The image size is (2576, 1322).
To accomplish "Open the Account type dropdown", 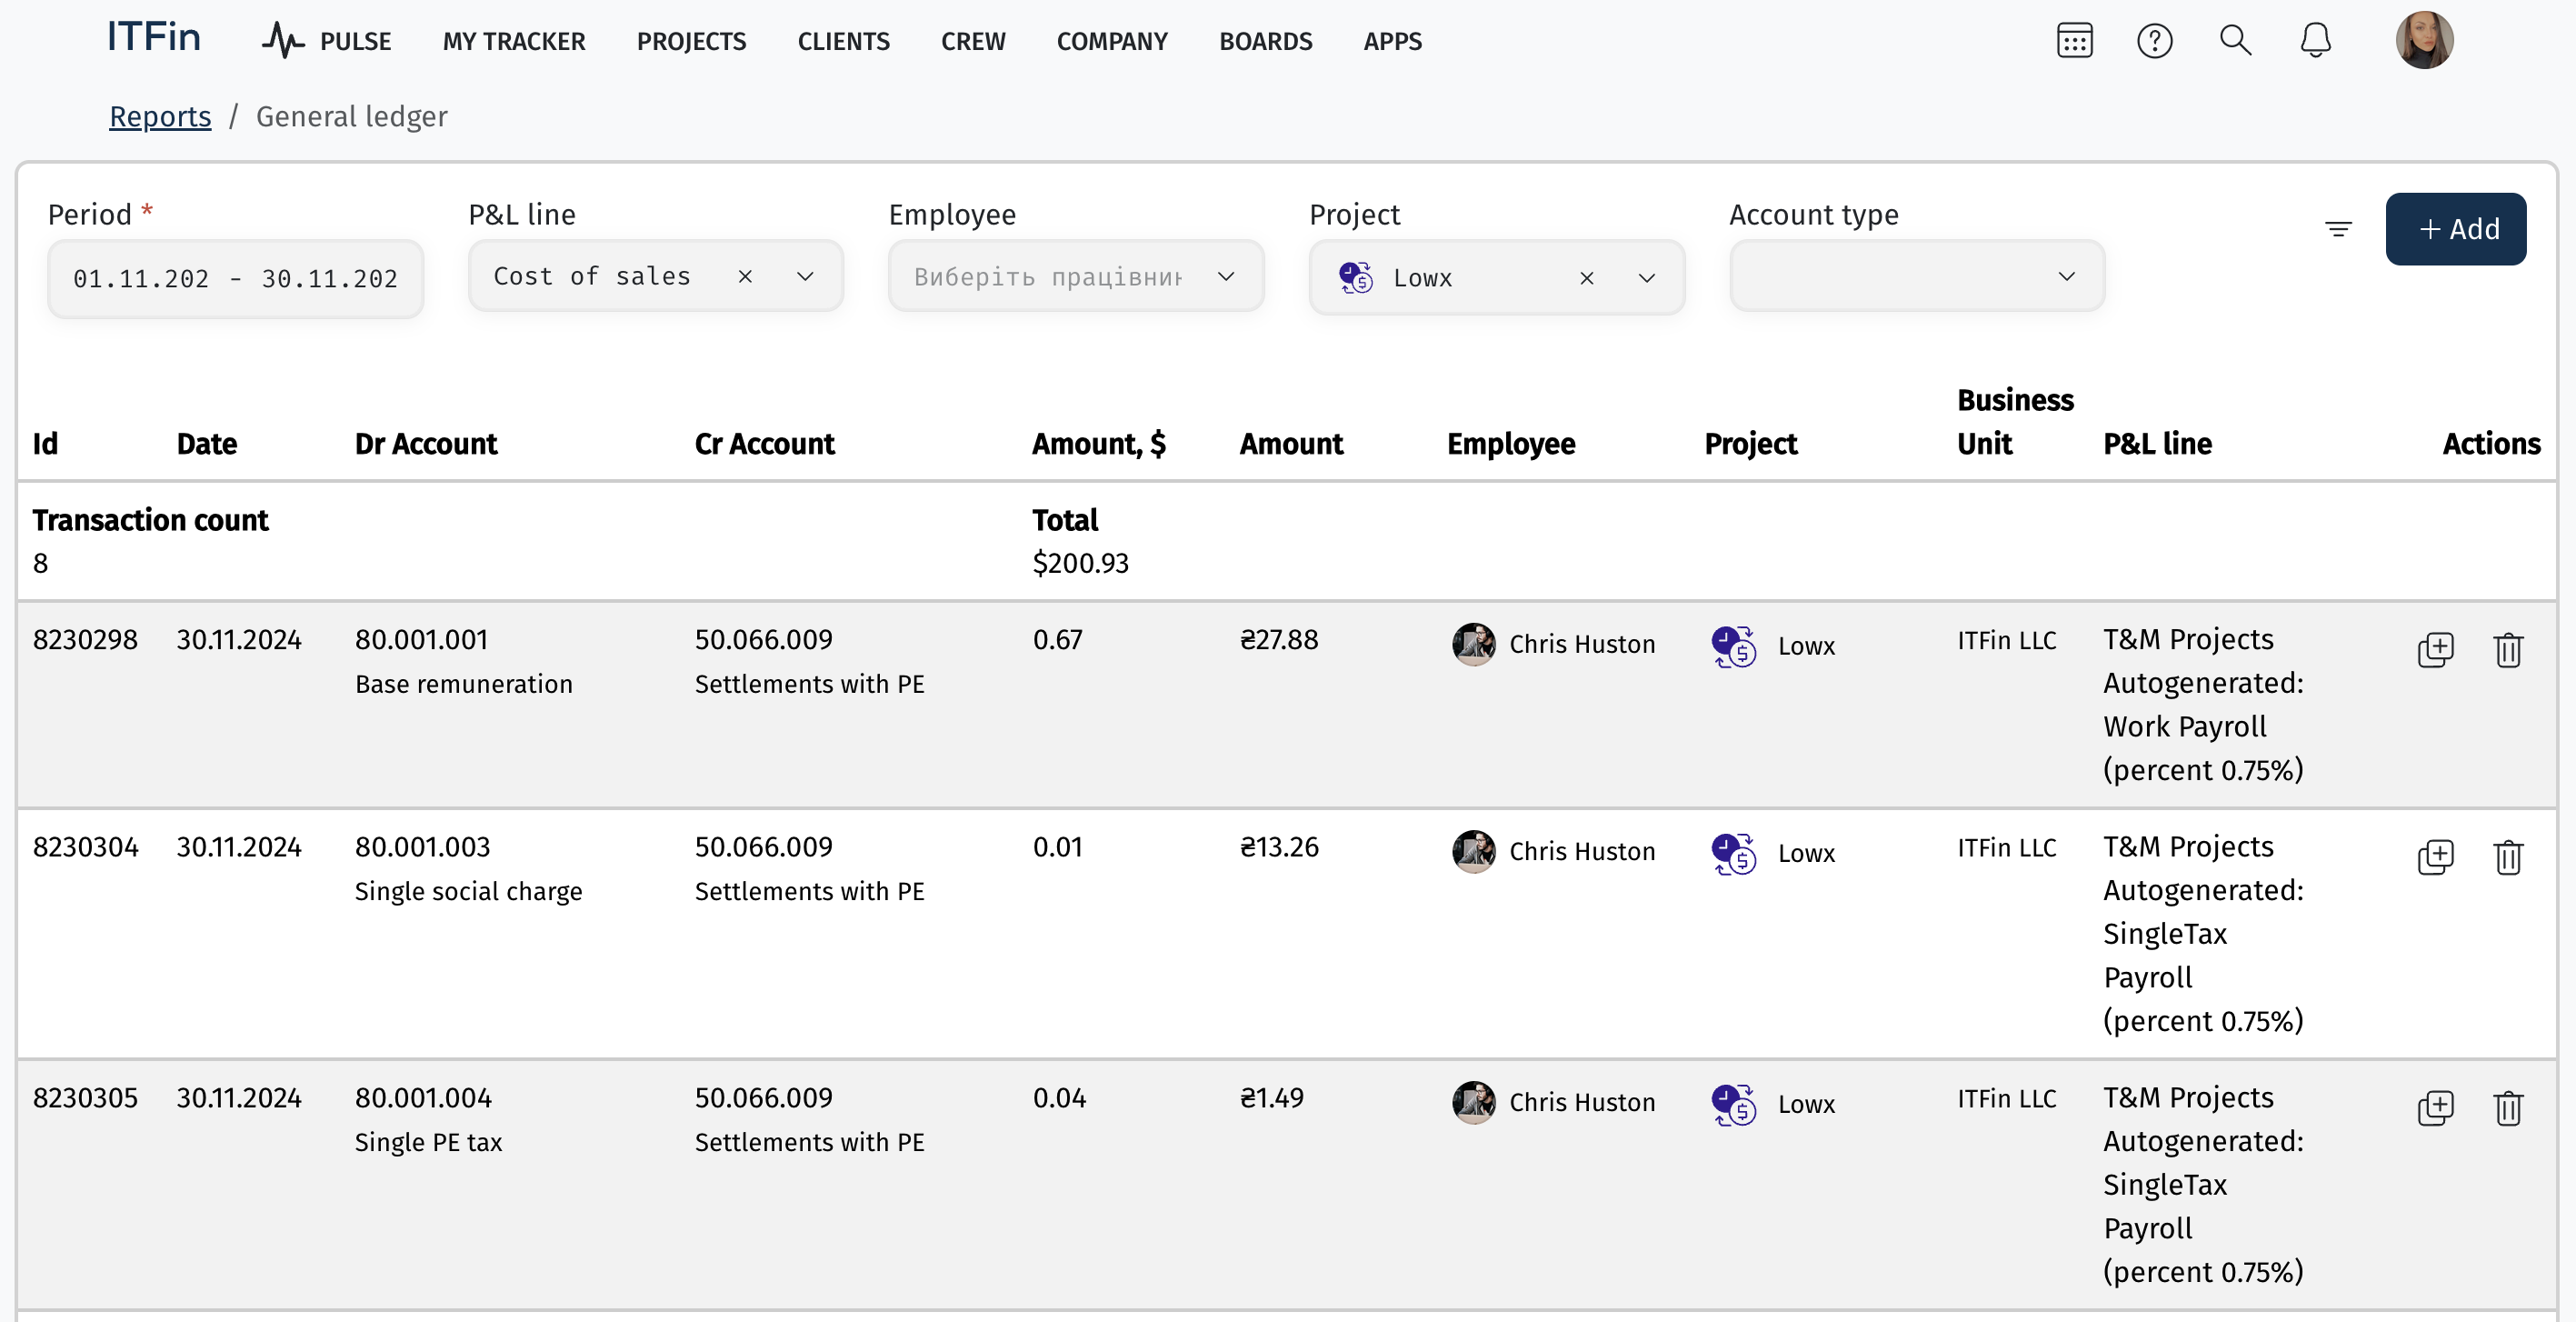I will point(1917,276).
